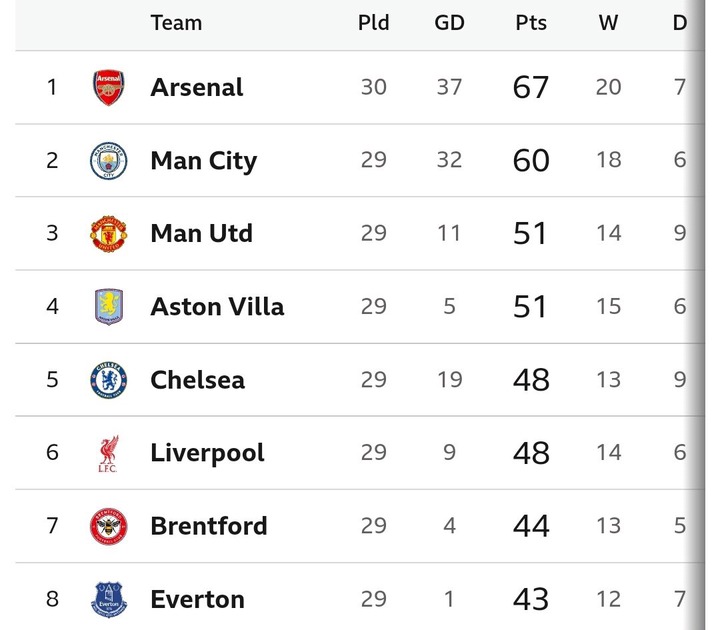
Task: Click the Arsenal club crest
Action: (109, 87)
